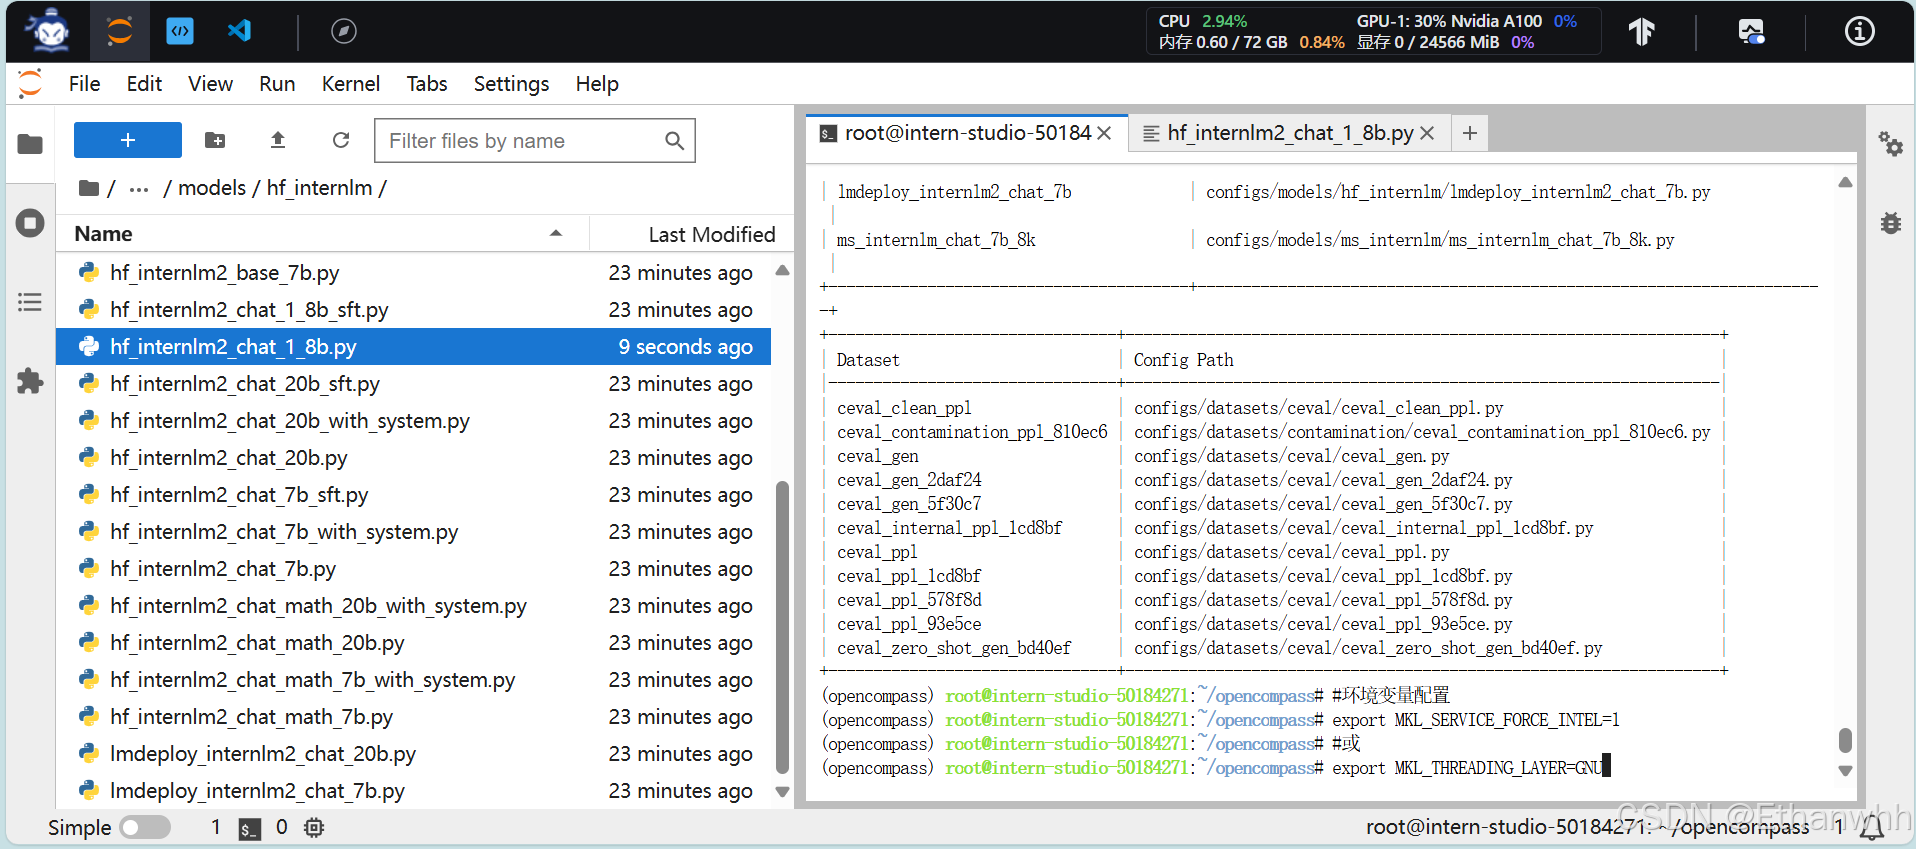Screen dimensions: 1916x849
Task: Select file lmdeploy_internlm2_chat_20b.py
Action: [413, 754]
